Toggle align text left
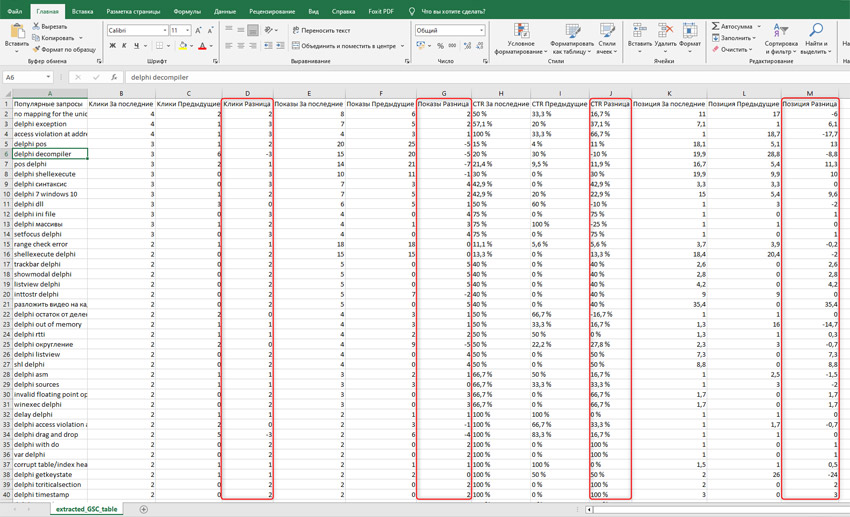 click(229, 46)
